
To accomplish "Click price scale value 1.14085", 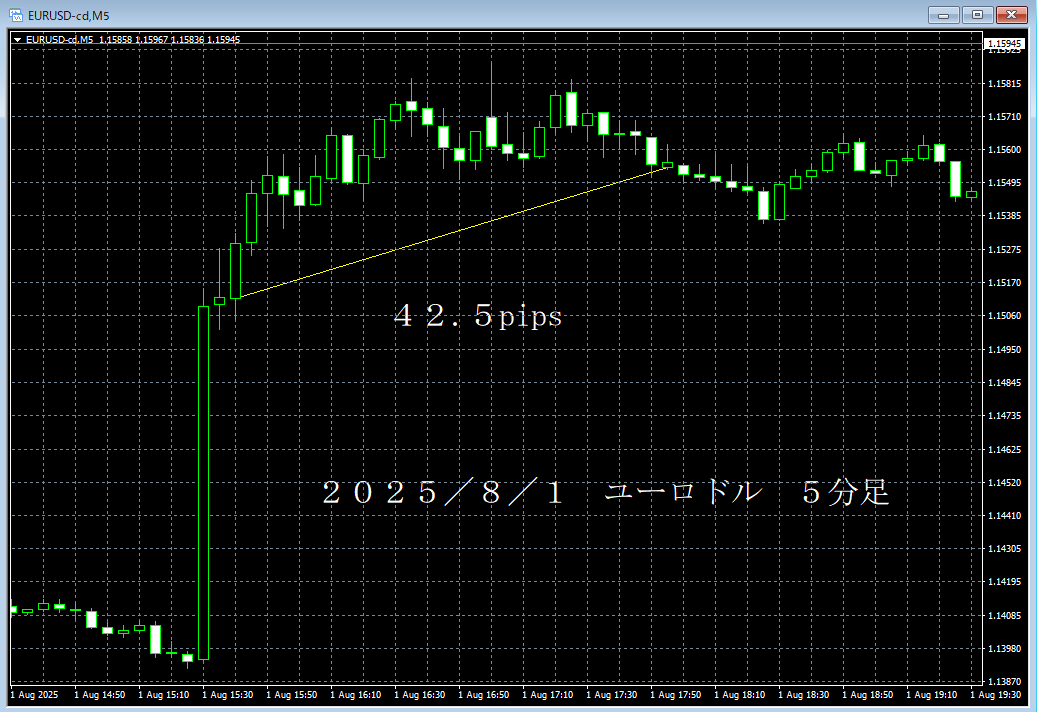I will [x=1004, y=615].
